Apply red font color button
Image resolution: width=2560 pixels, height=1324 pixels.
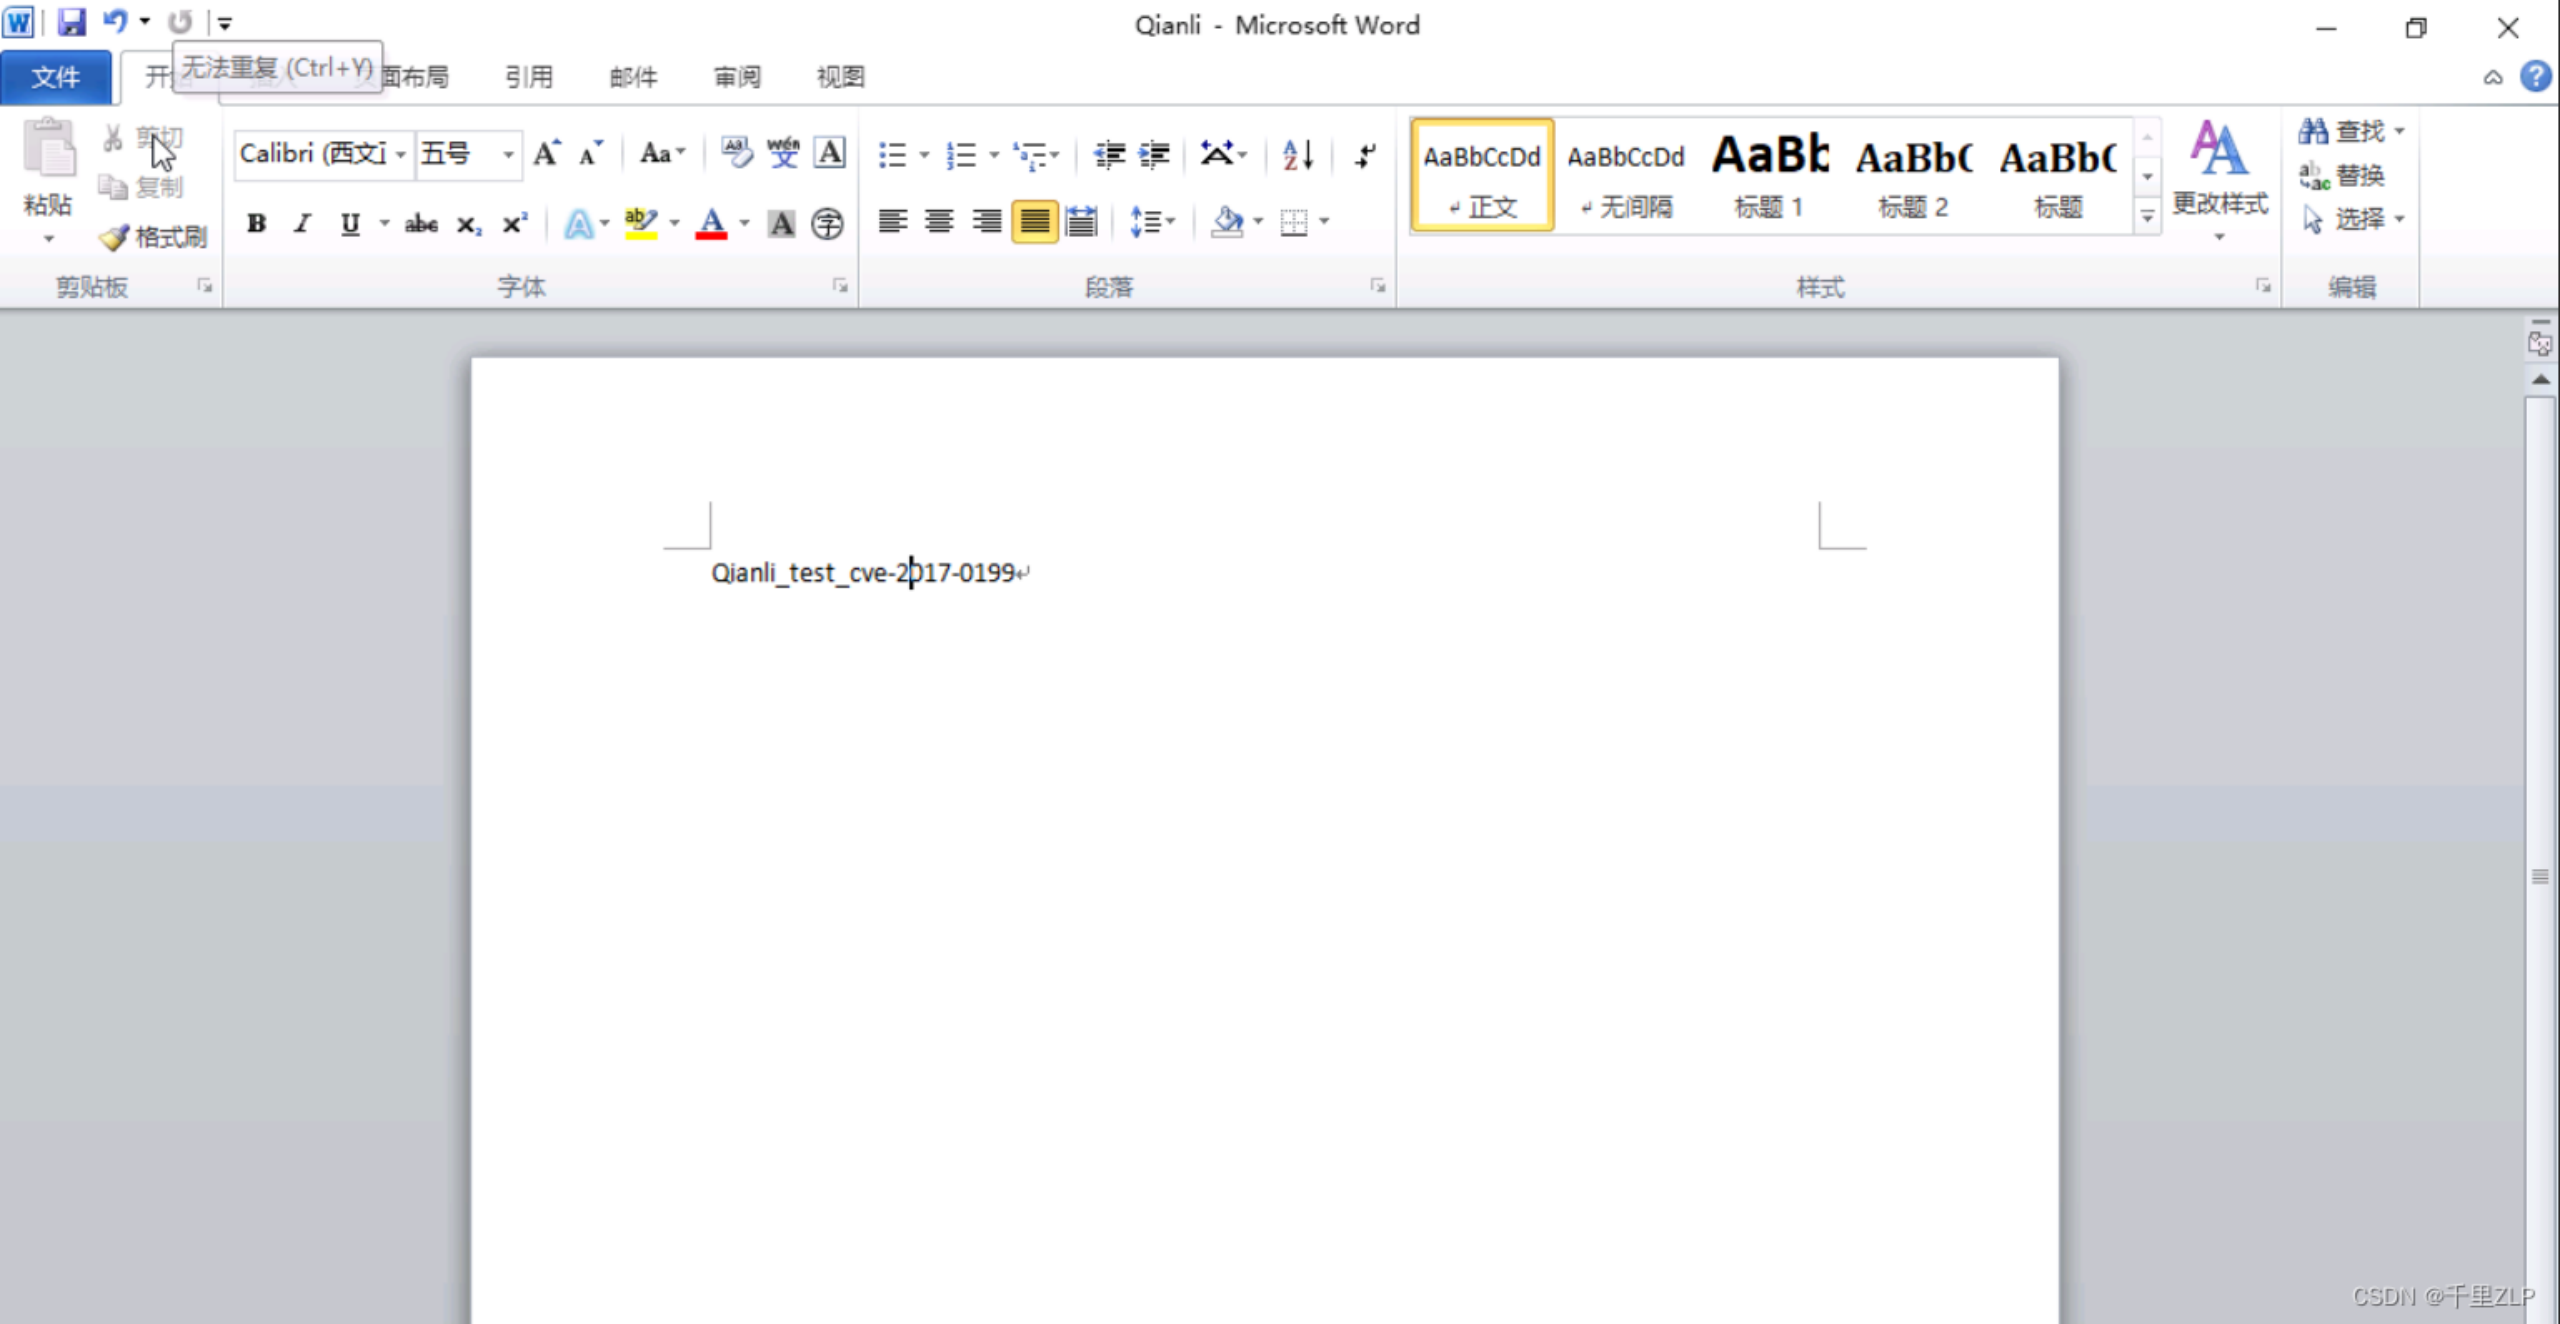click(x=712, y=223)
